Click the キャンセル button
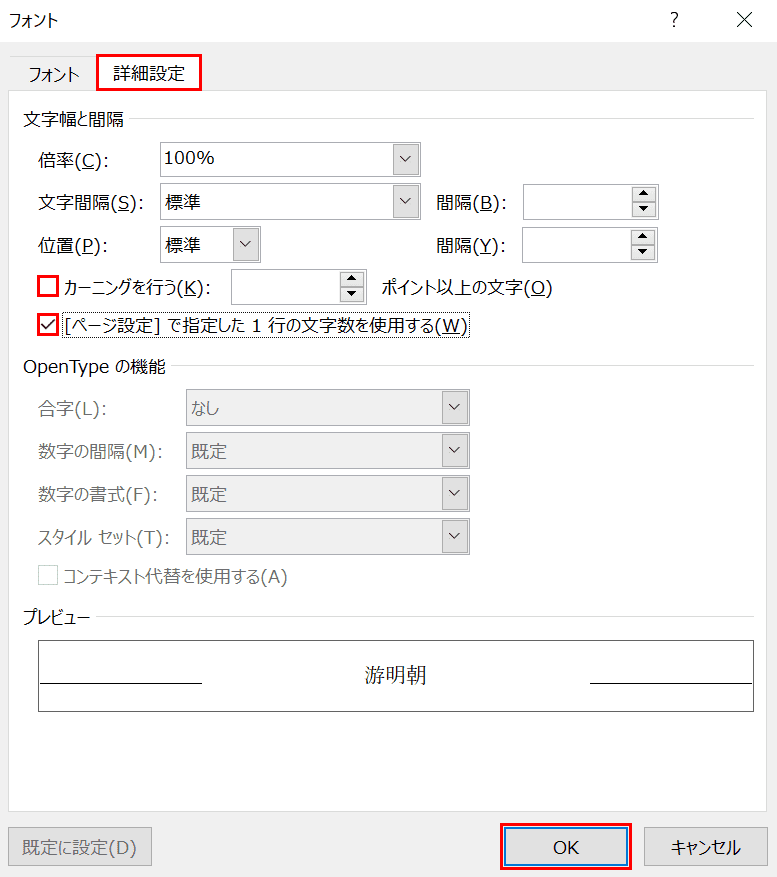 pos(705,847)
